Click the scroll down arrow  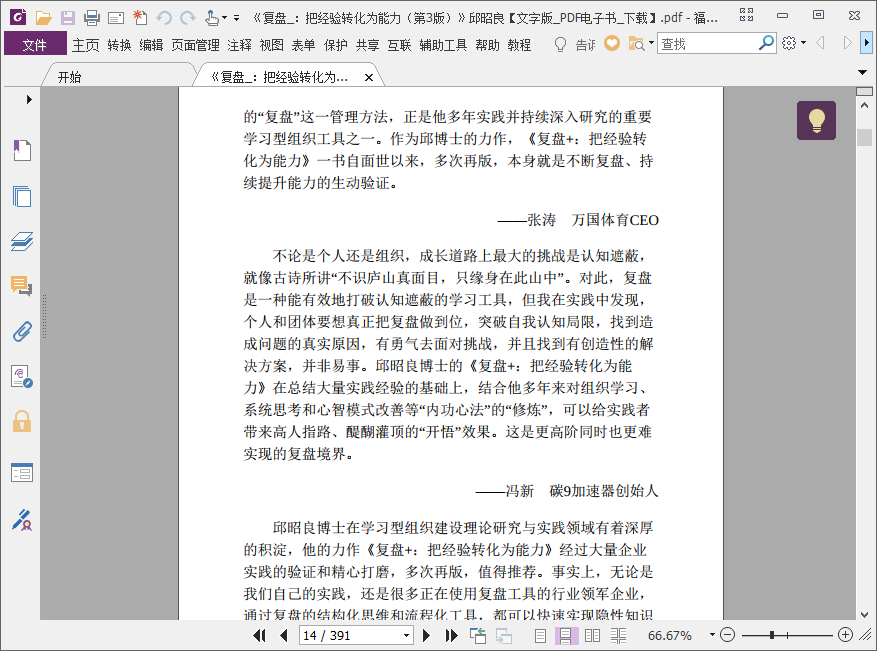[865, 614]
